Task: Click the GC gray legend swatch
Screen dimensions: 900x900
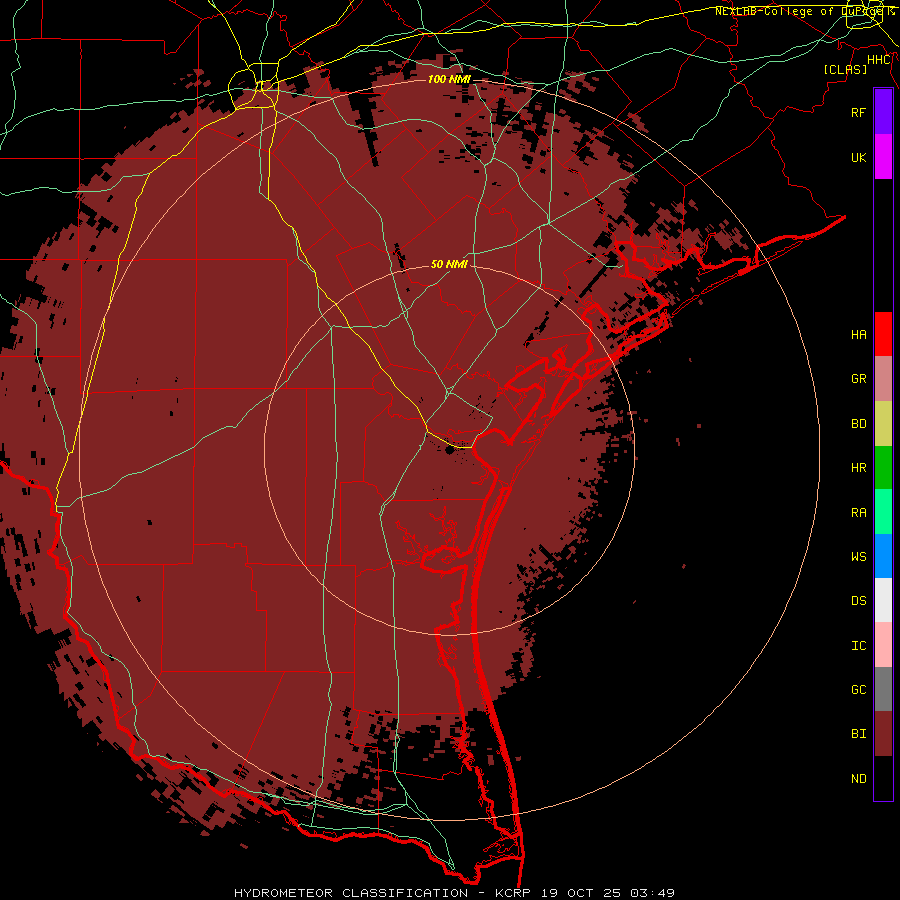Action: [x=883, y=689]
